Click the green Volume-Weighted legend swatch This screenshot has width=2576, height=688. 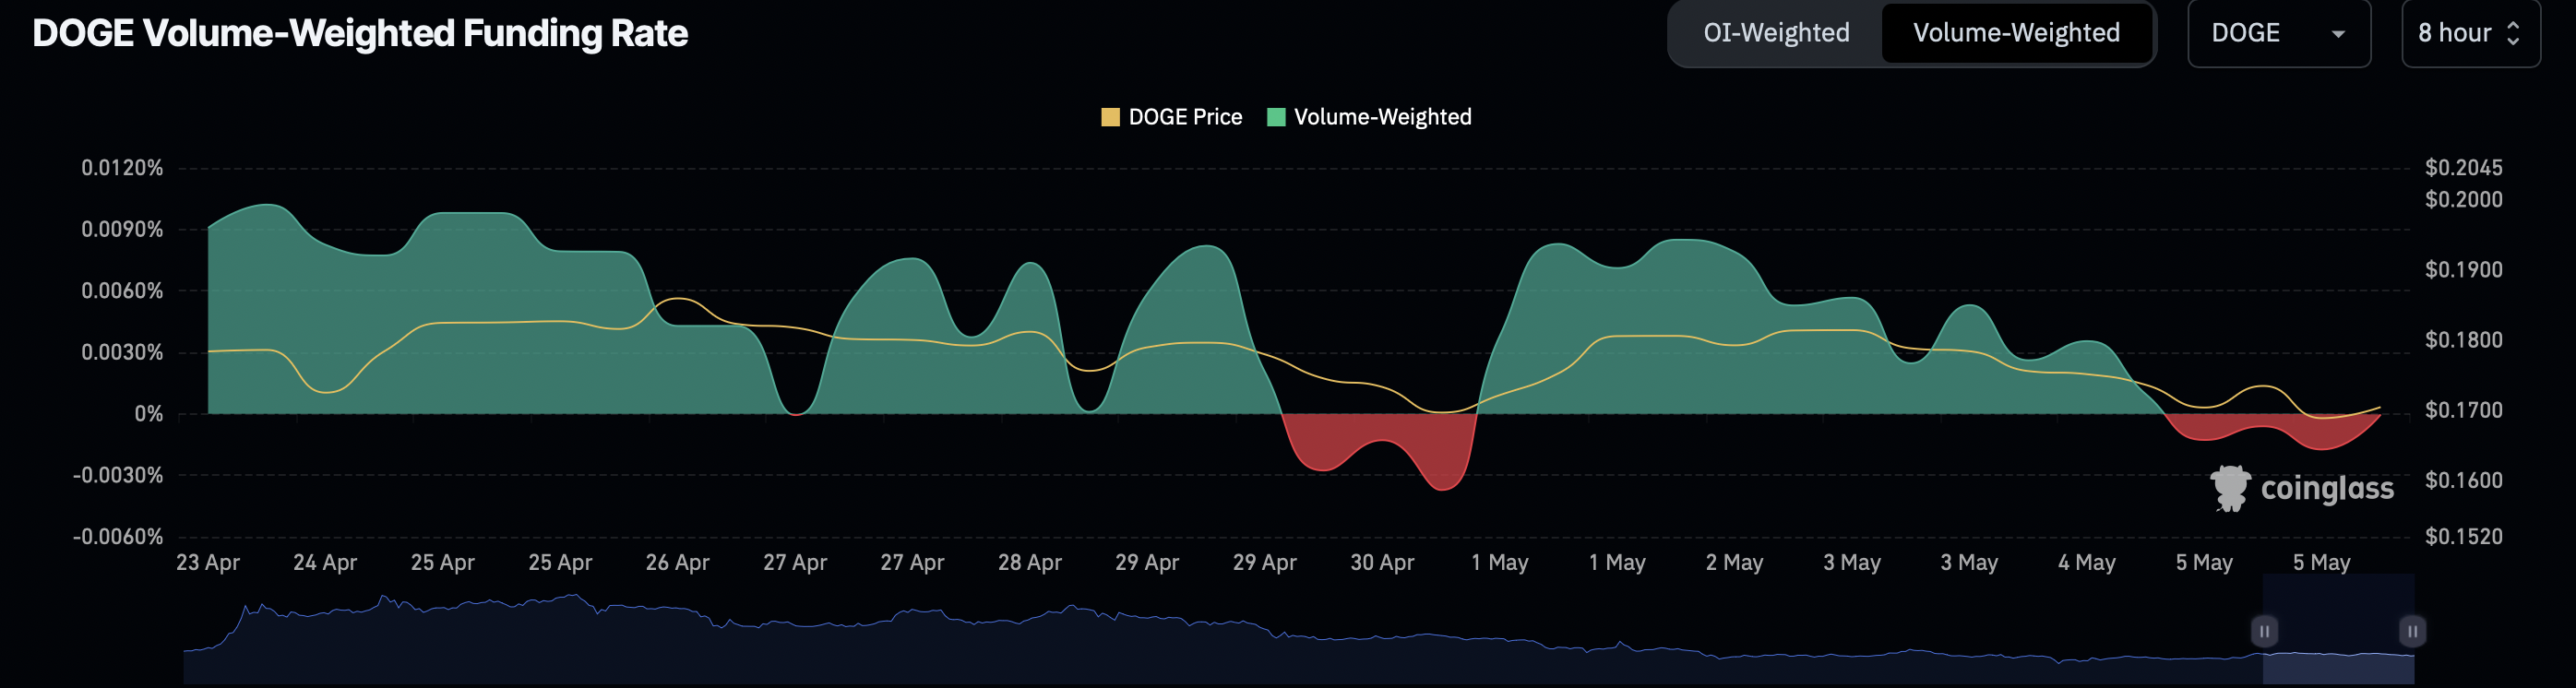point(1276,117)
